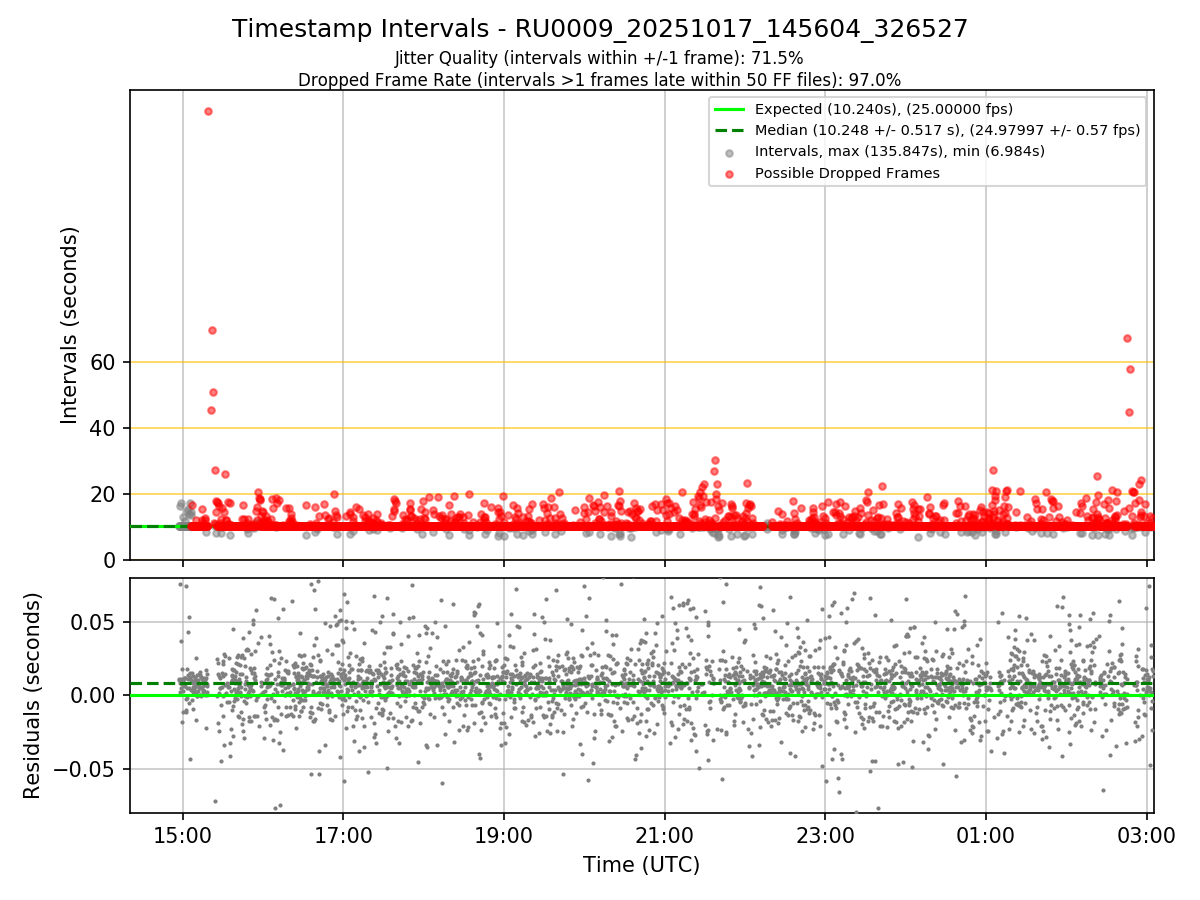Click the 'Dropped Frame Rate' subtitle line showing 97.0%
The image size is (1200, 900).
pos(599,80)
